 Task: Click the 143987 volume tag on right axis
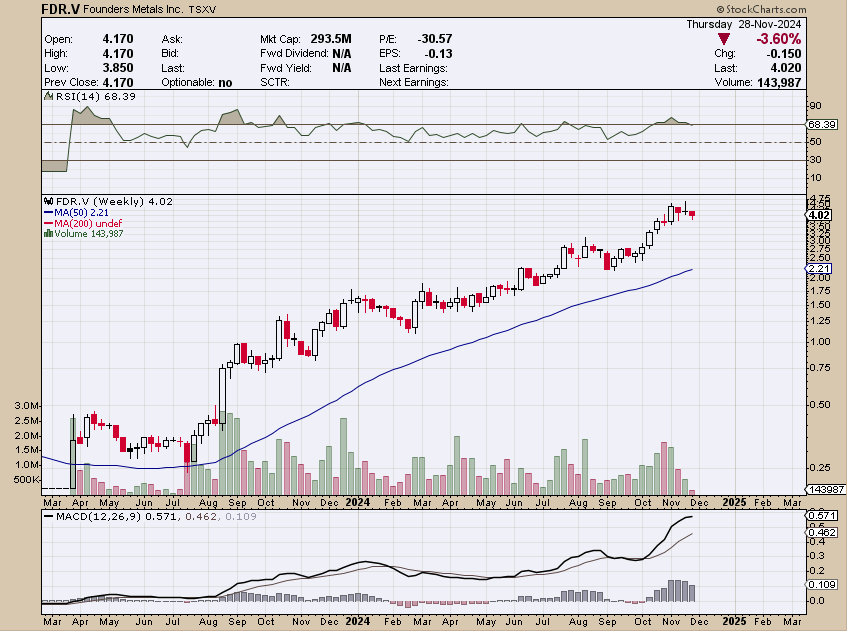pos(826,489)
